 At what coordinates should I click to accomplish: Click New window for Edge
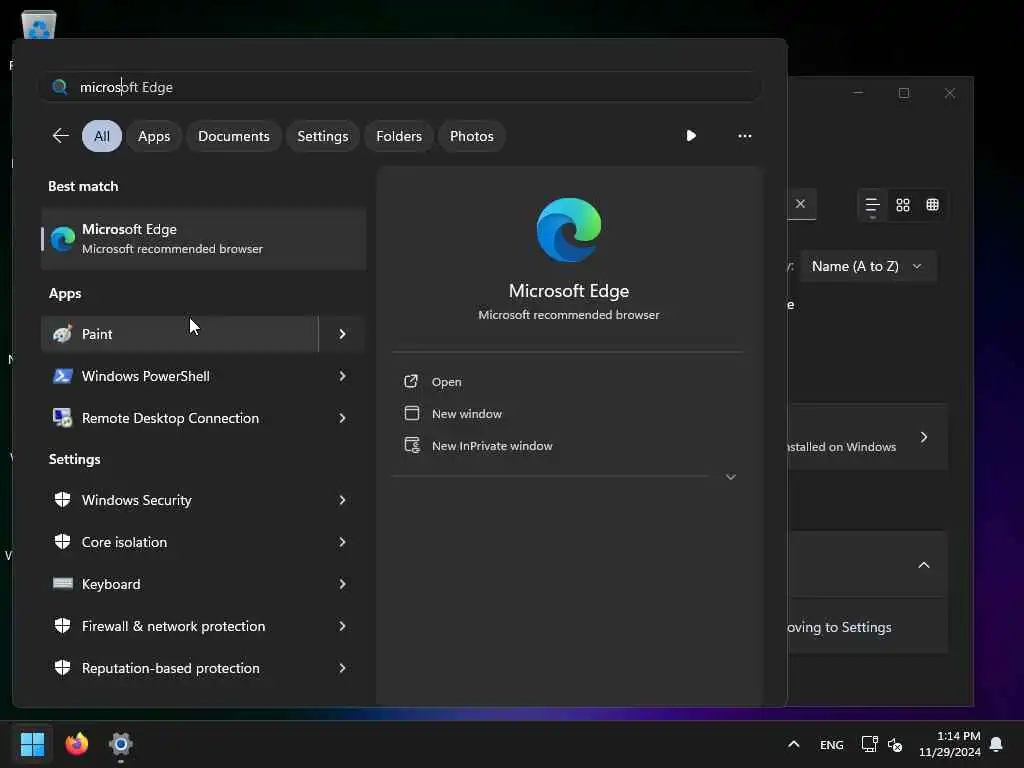(467, 414)
